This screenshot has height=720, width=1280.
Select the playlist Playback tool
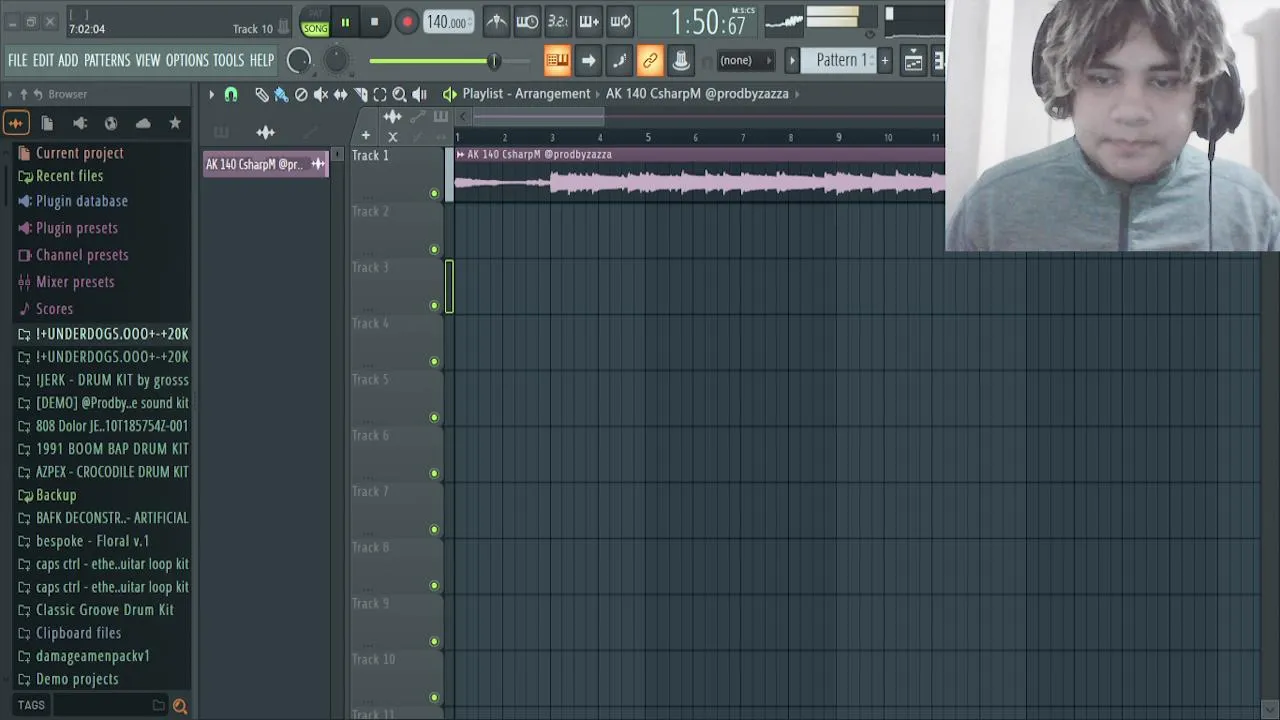pyautogui.click(x=419, y=94)
